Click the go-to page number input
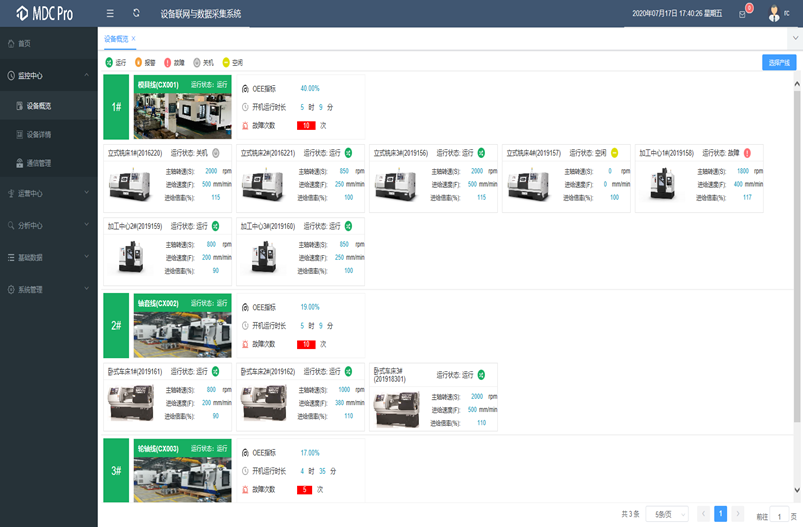The height and width of the screenshot is (527, 803). (x=779, y=516)
